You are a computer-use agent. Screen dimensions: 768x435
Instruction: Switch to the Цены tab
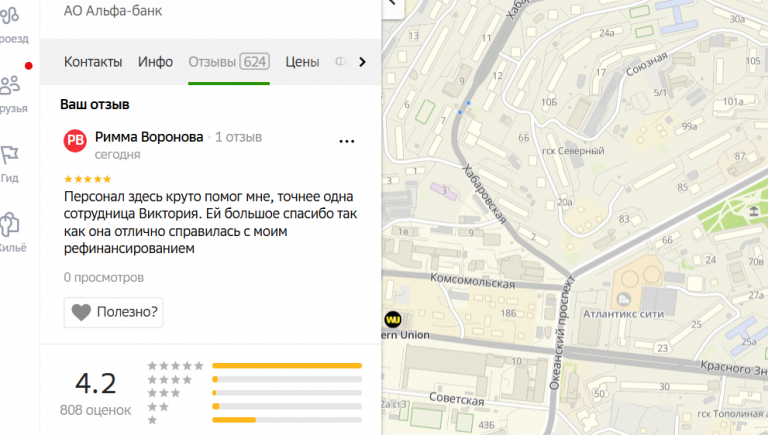click(x=302, y=62)
